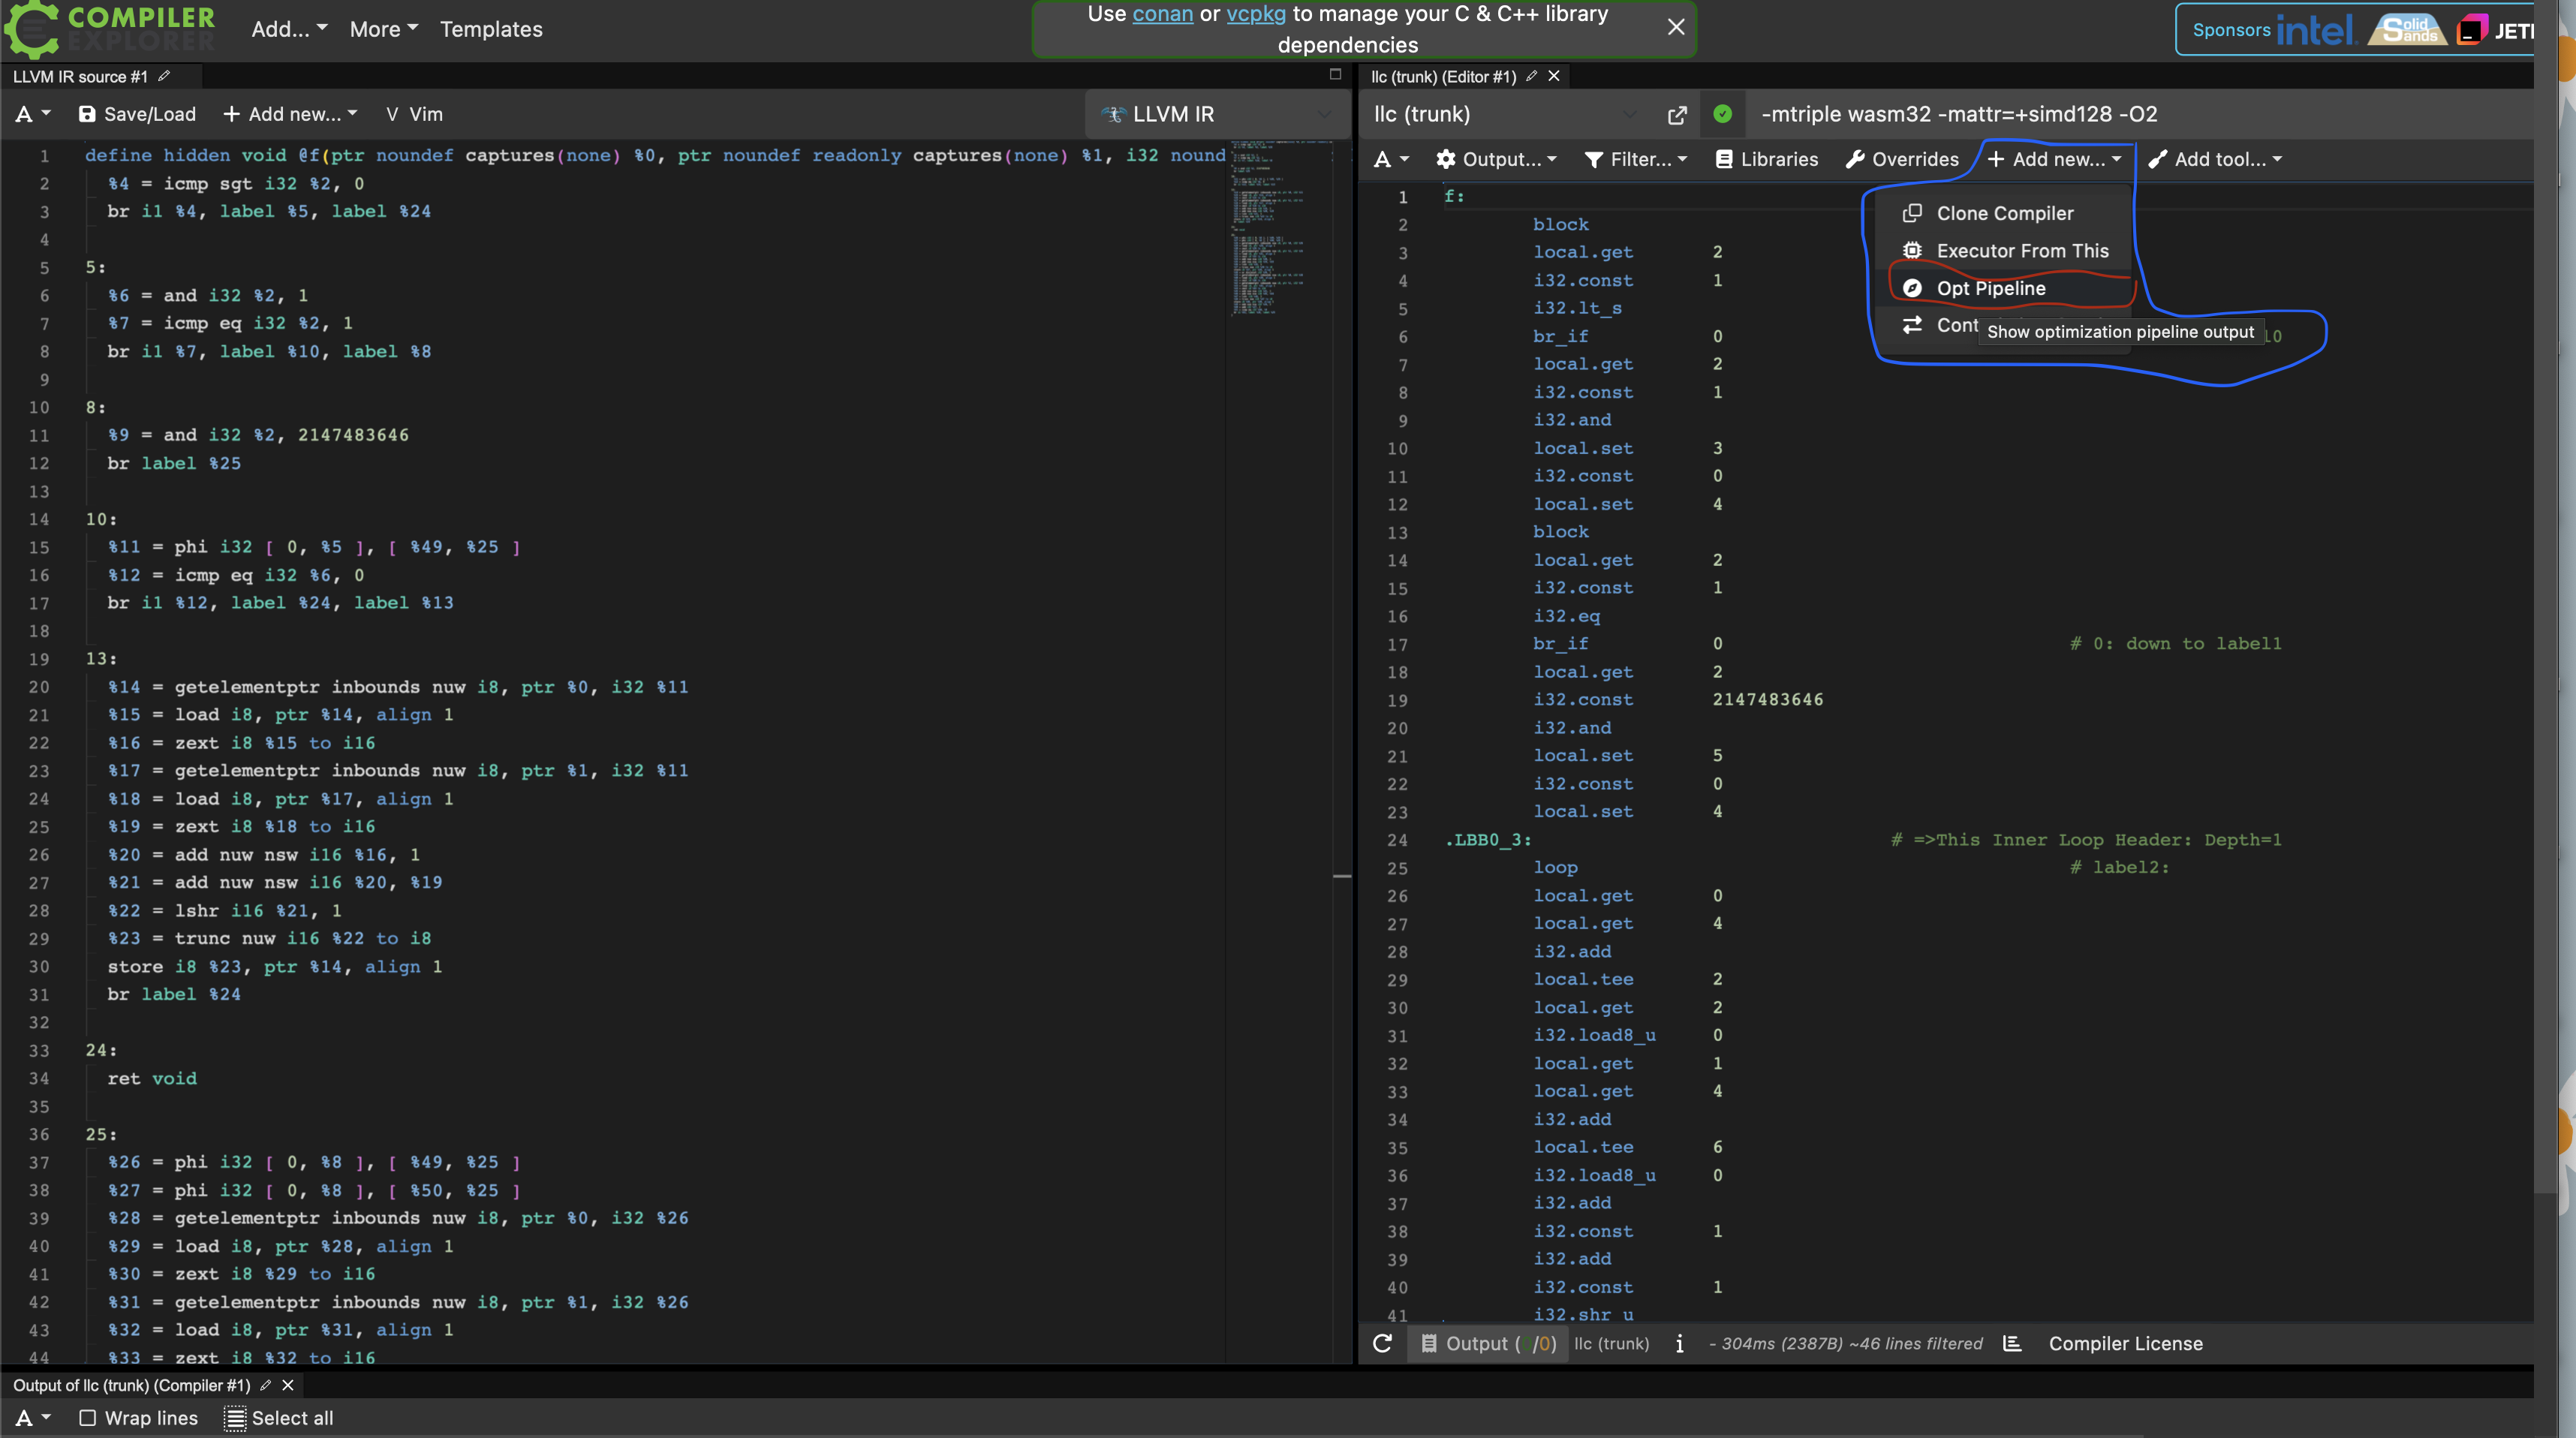This screenshot has height=1438, width=2576.
Task: Open the Output... options dropdown
Action: pos(1496,159)
